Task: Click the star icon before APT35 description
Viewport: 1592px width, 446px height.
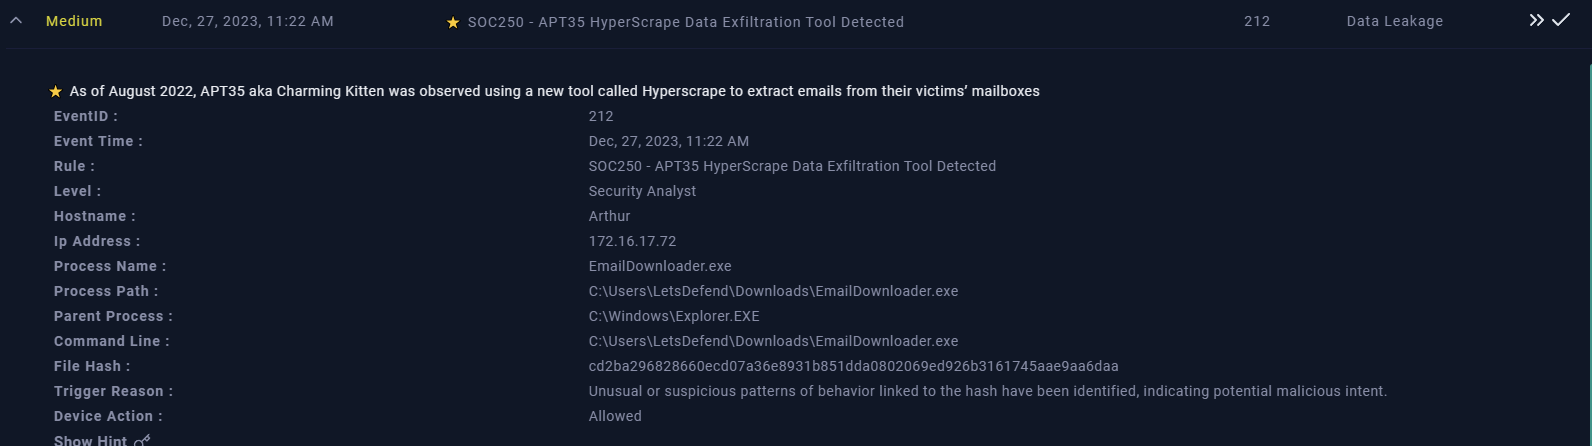Action: point(56,91)
